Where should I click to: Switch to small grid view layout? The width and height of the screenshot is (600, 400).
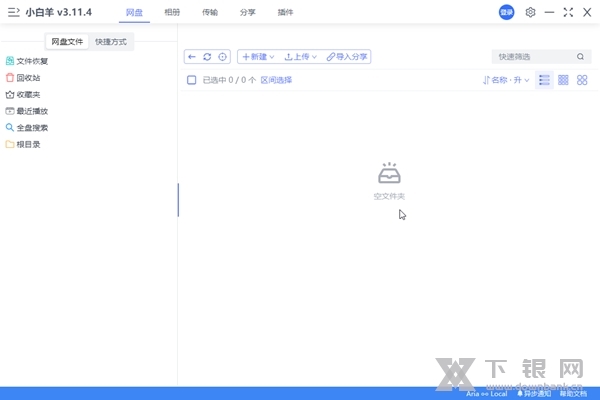click(563, 80)
